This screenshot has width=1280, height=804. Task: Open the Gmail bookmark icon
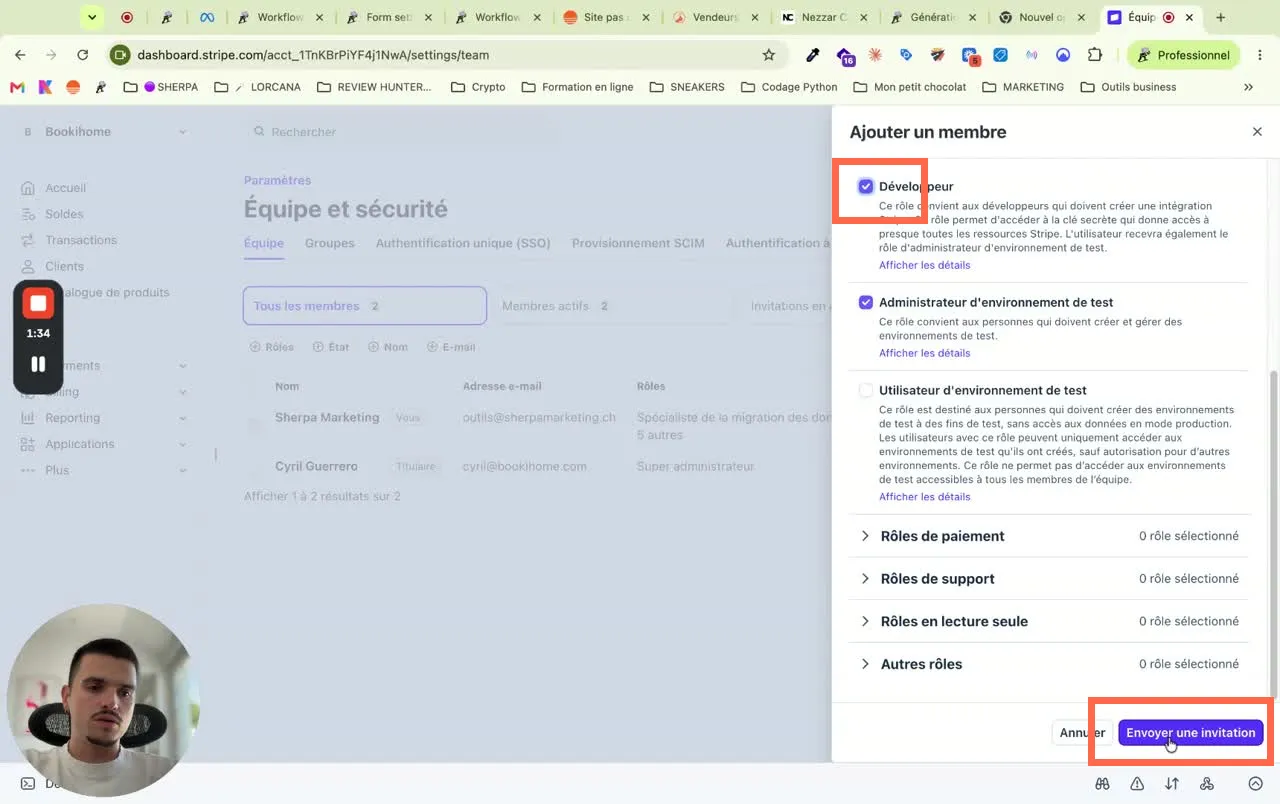[x=17, y=87]
